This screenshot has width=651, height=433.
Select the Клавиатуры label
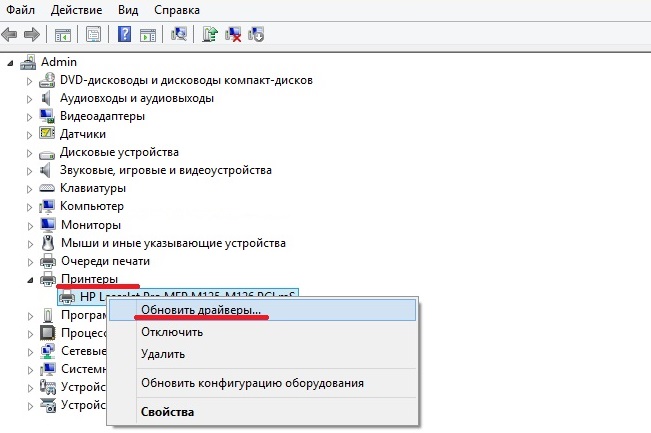pos(93,188)
